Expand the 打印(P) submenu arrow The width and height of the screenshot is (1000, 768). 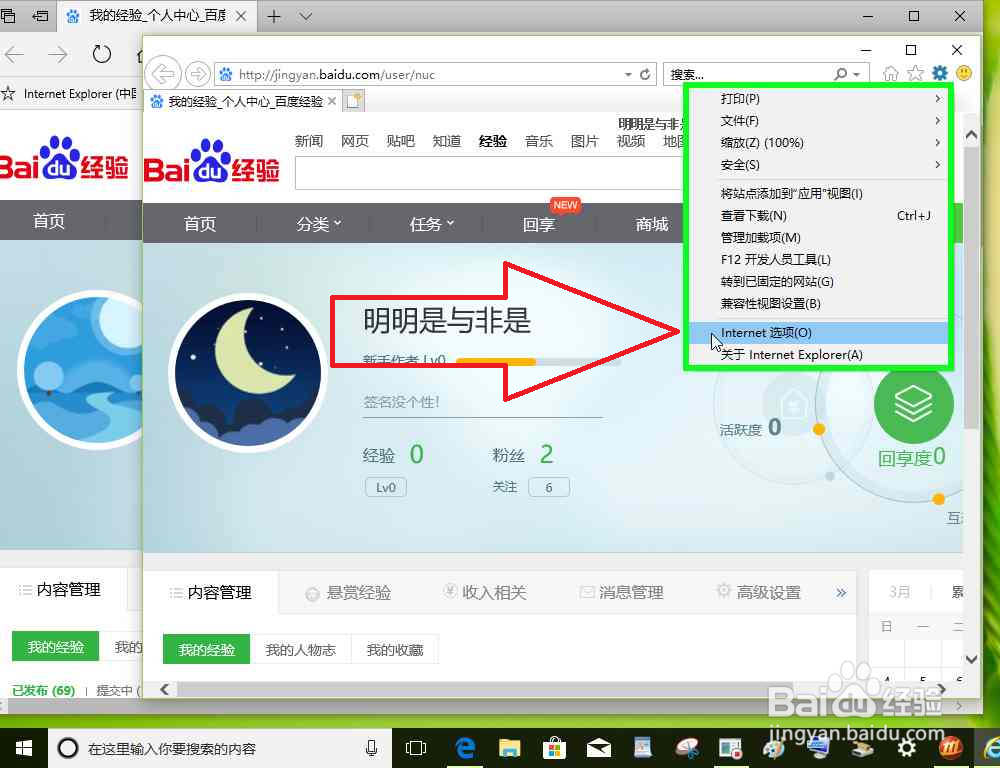(x=938, y=99)
